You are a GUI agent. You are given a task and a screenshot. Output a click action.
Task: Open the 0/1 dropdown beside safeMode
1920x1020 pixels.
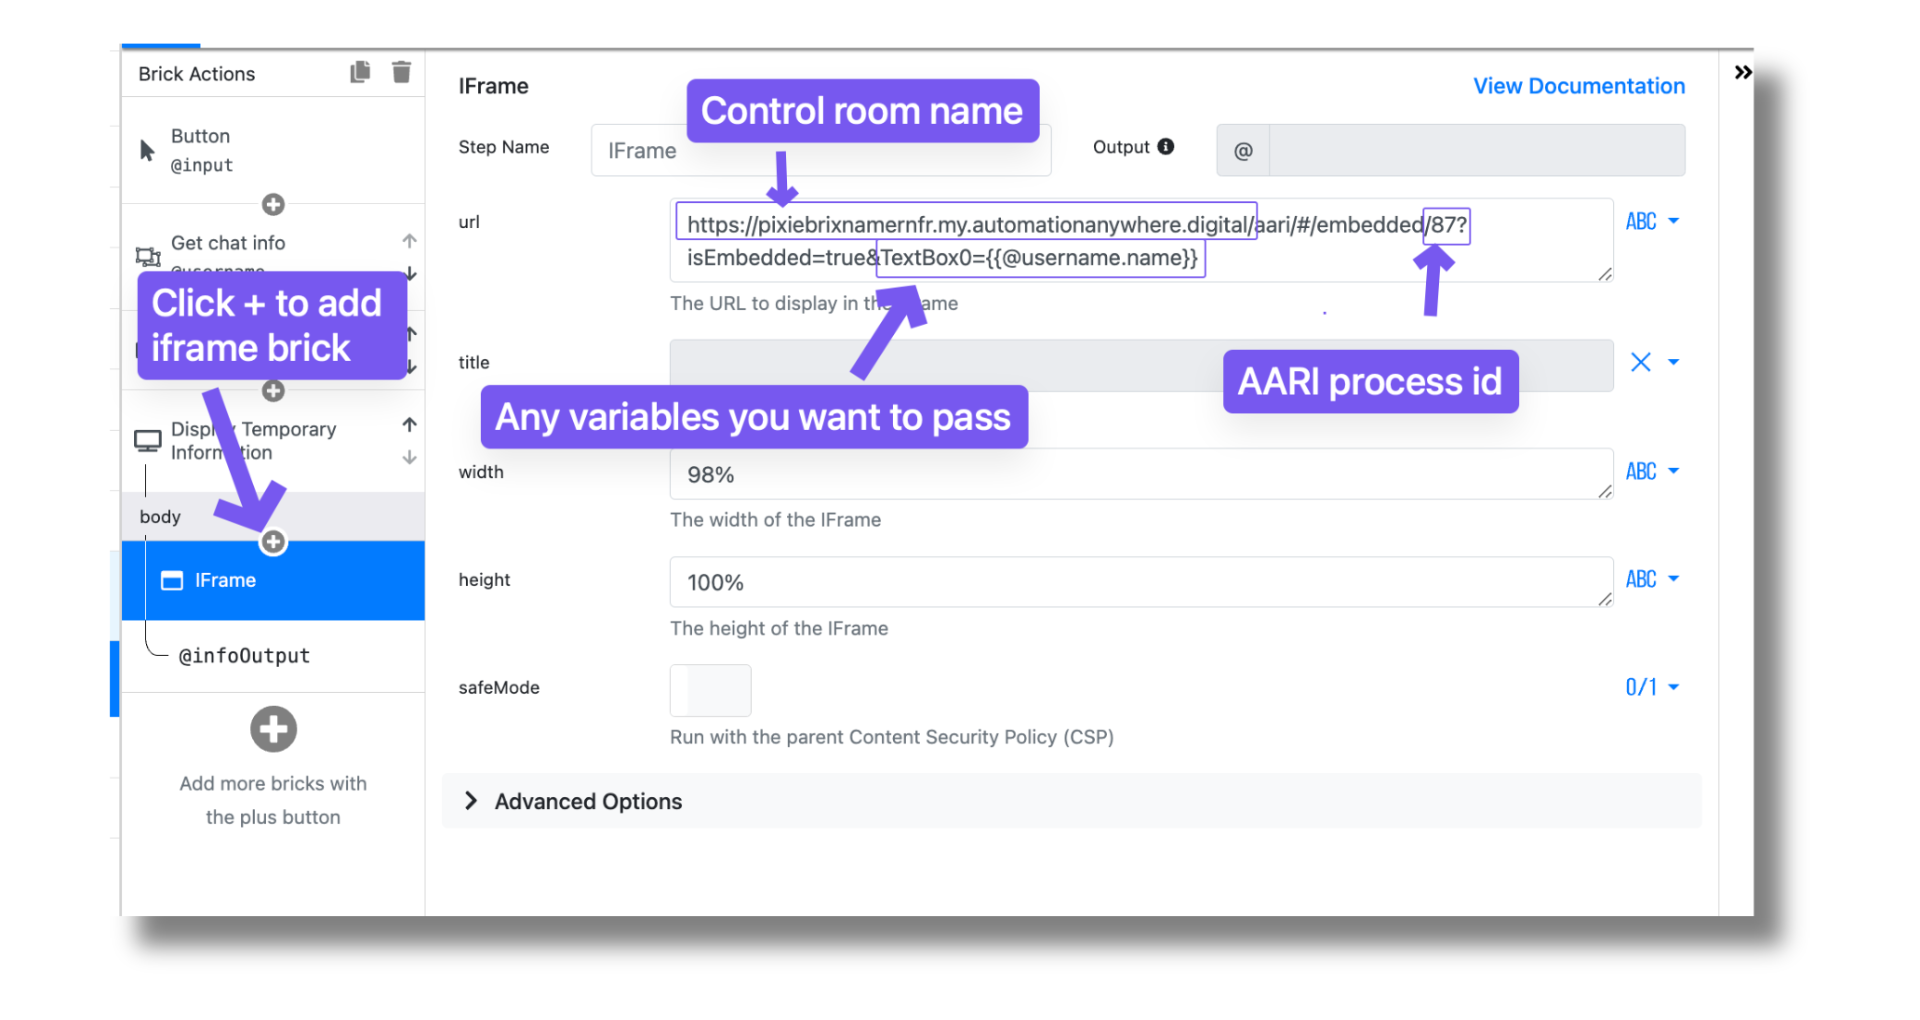(1650, 687)
